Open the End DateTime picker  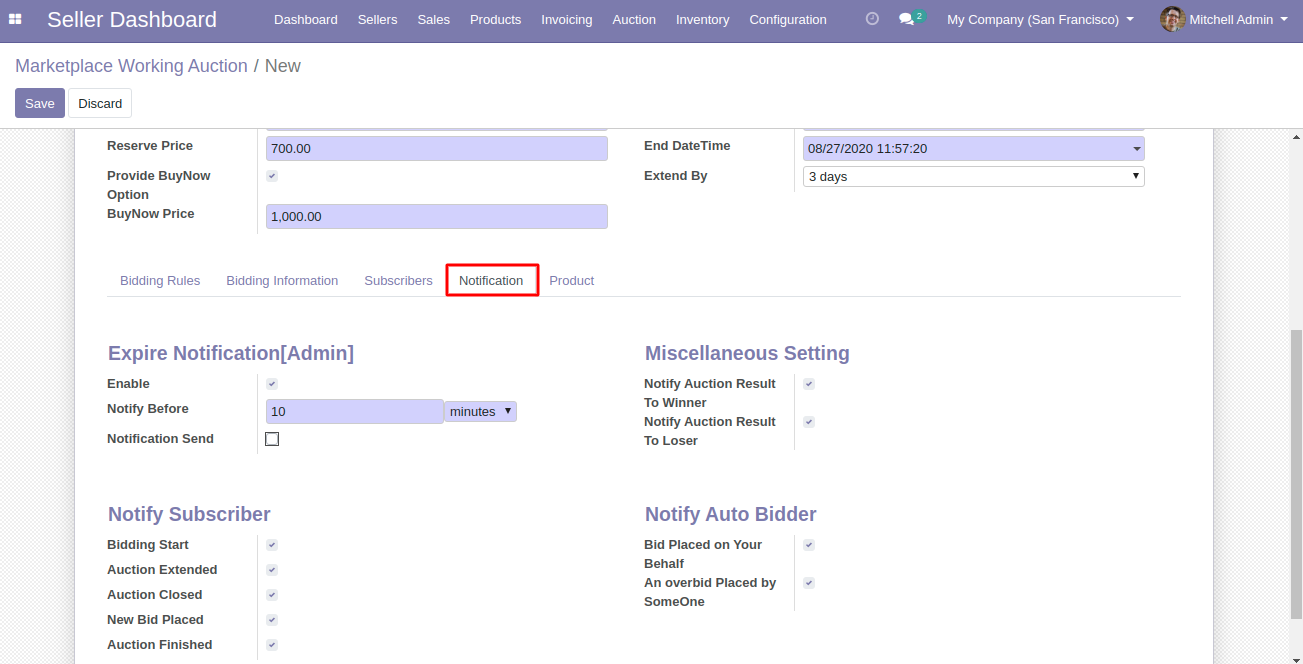tap(974, 148)
